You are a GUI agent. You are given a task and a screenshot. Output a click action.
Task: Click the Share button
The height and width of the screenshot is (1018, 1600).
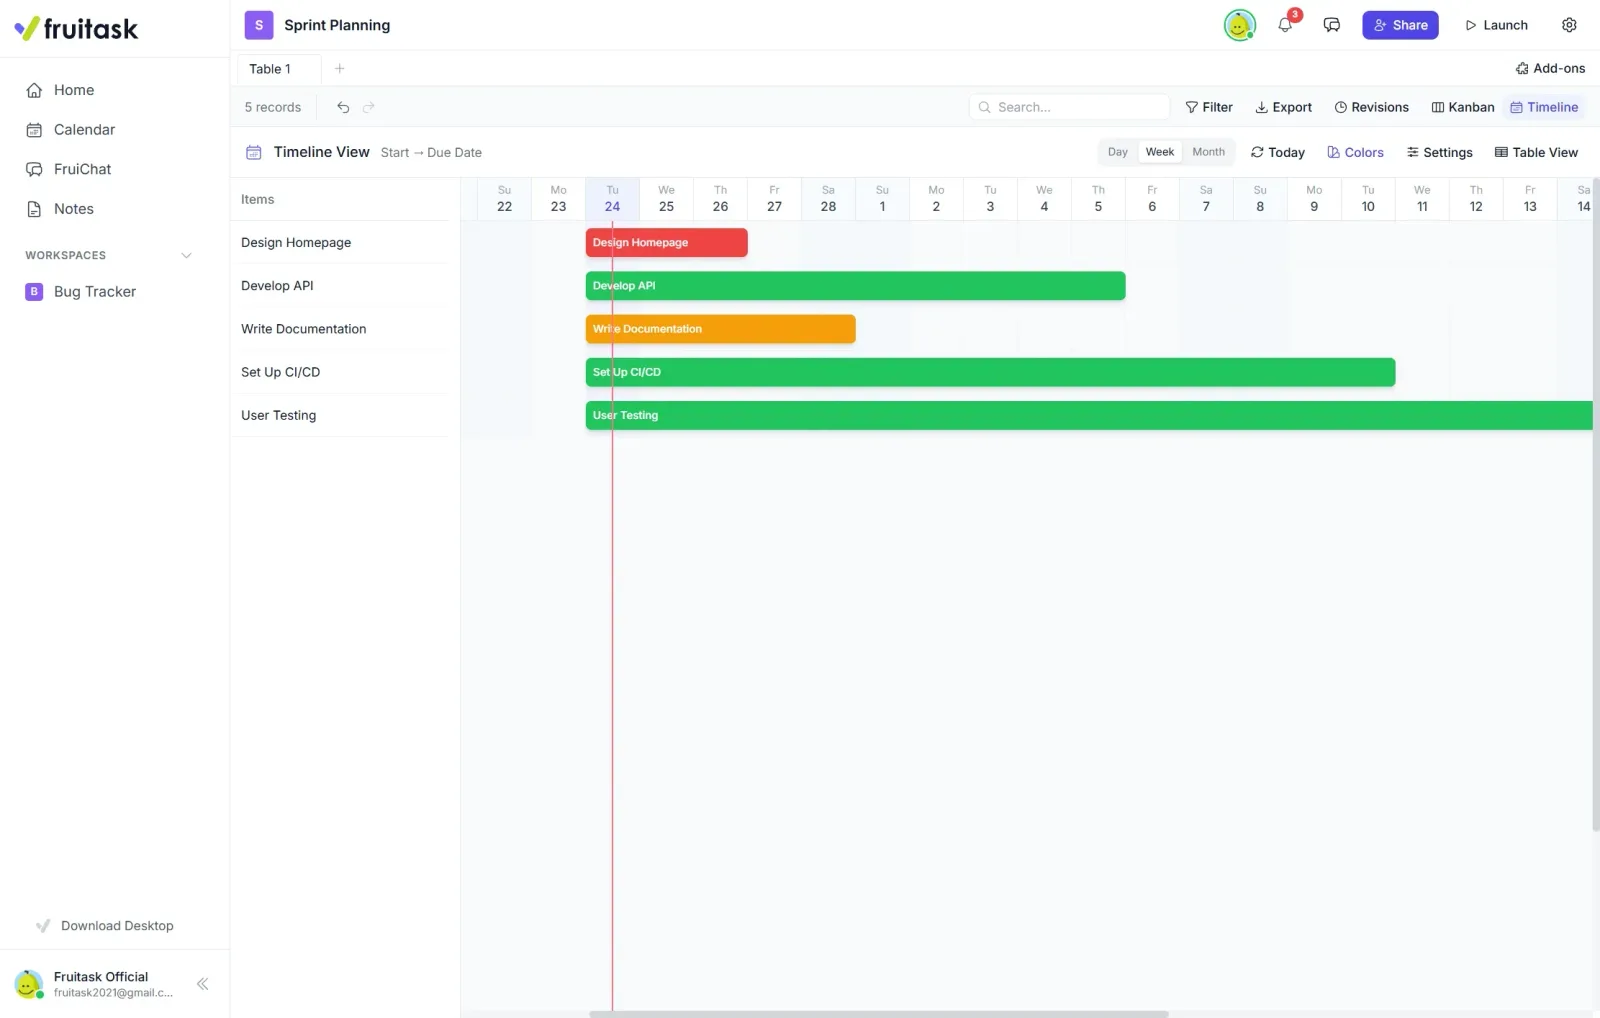(x=1400, y=25)
